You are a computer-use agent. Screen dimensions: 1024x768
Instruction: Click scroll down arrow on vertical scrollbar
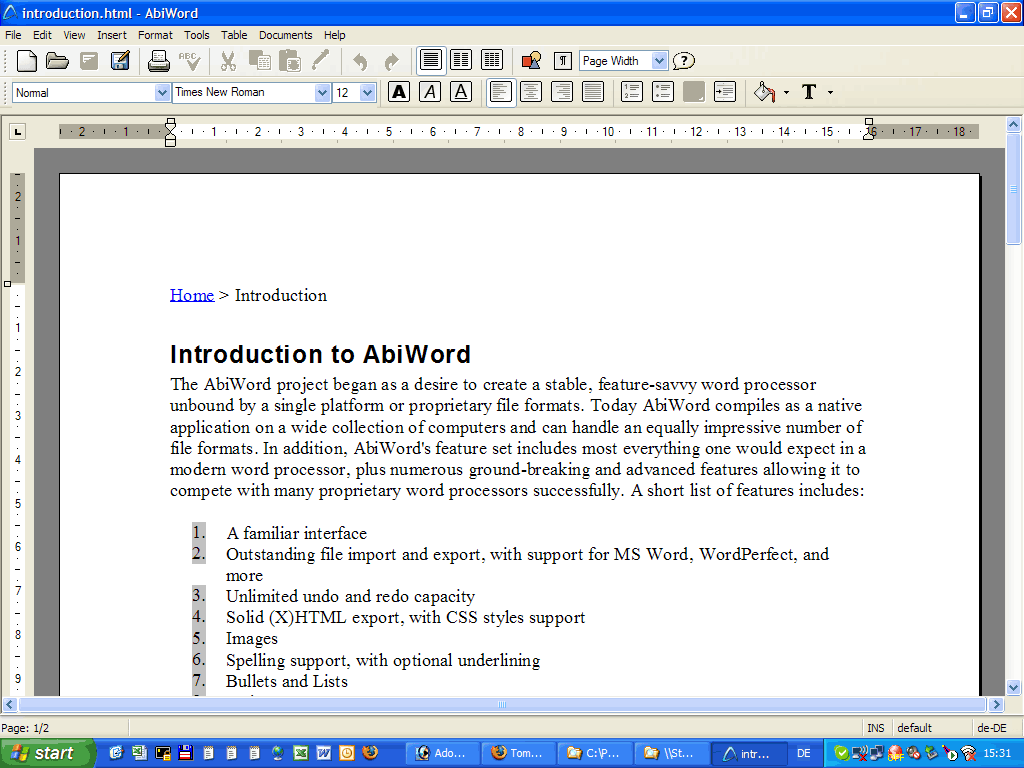(x=1014, y=687)
